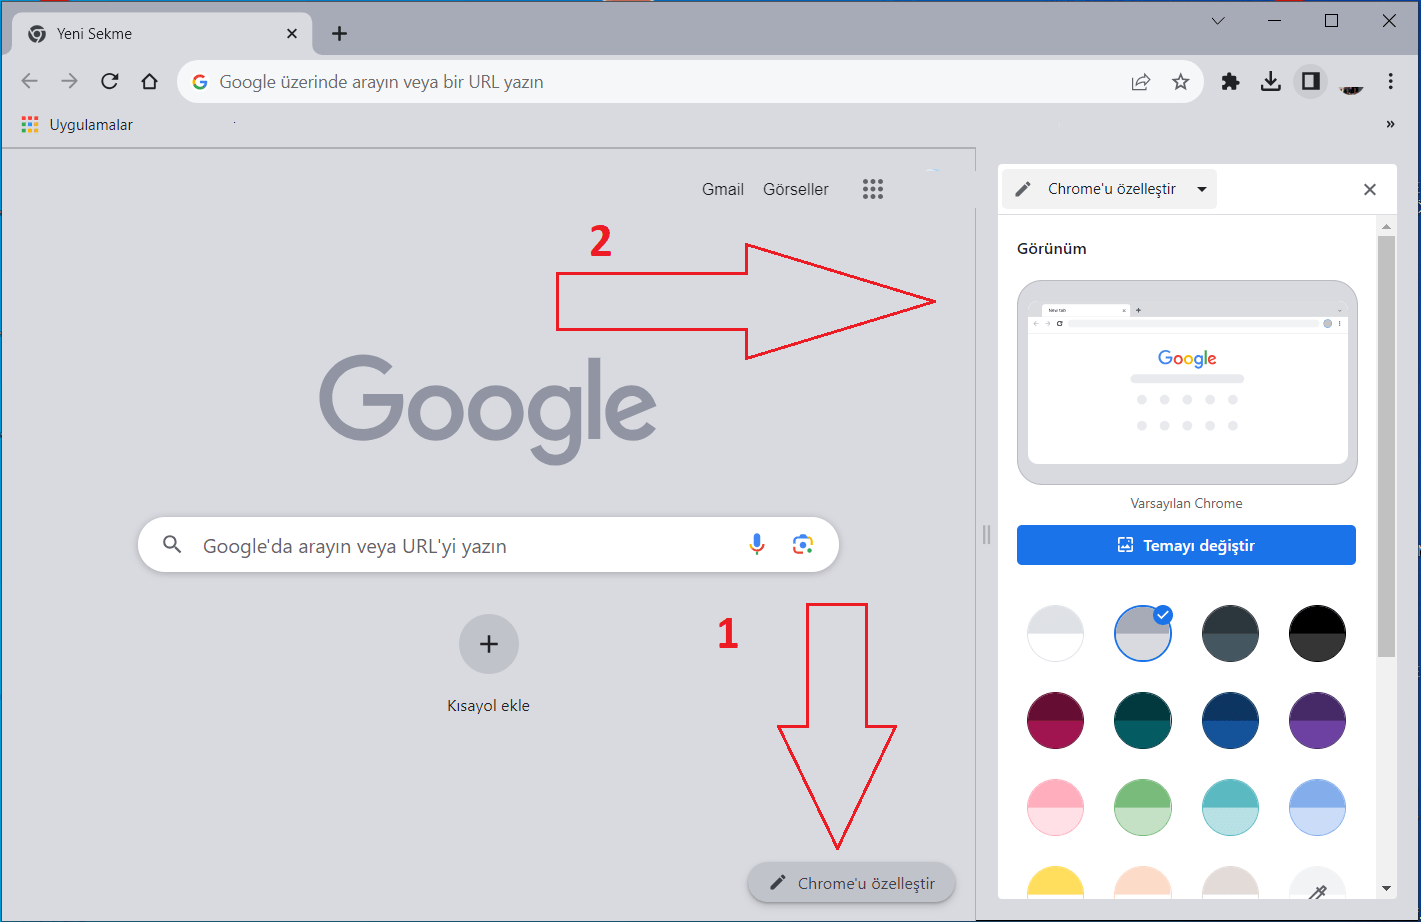Open the tab search chevron in title bar
Viewport: 1421px width, 922px height.
click(1218, 21)
